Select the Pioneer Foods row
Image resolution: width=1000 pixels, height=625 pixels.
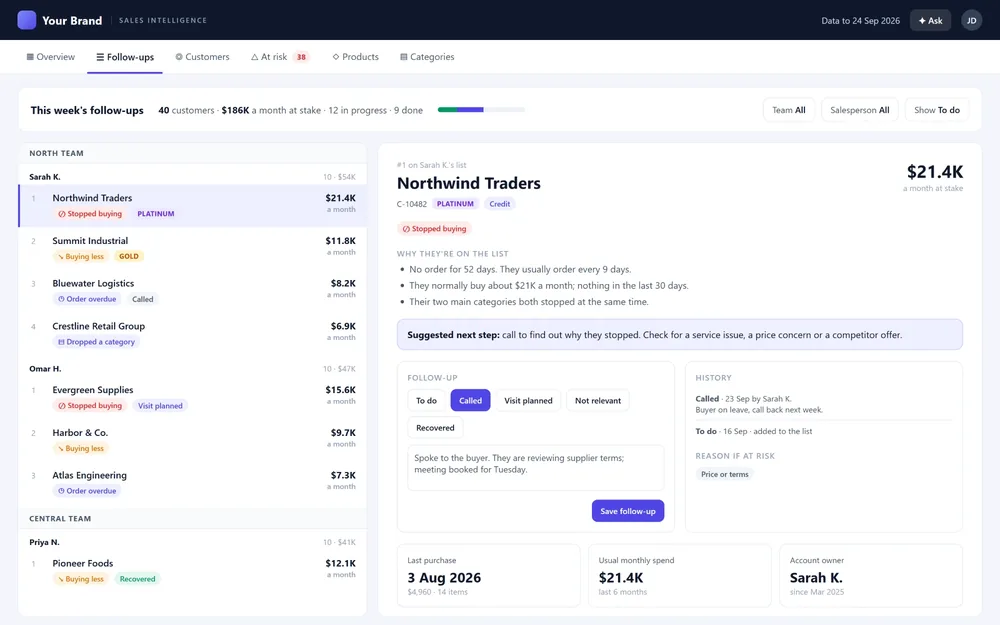tap(193, 571)
